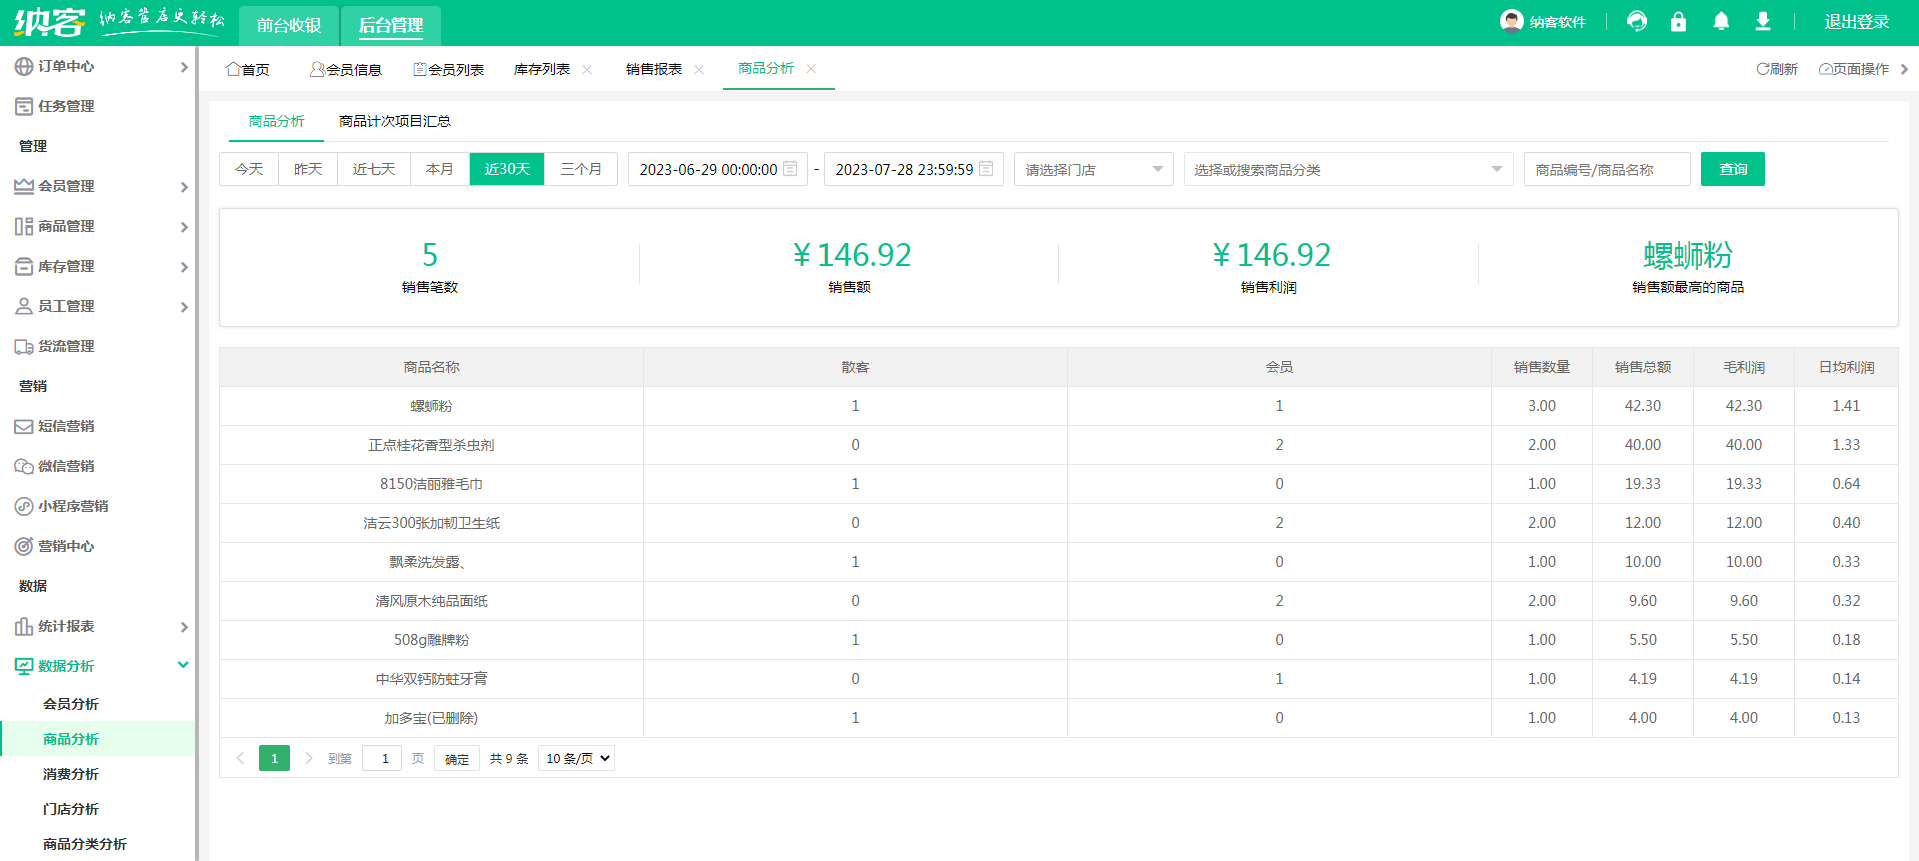This screenshot has height=861, width=1919.
Task: Open calendar icon in start date field
Action: coord(790,169)
